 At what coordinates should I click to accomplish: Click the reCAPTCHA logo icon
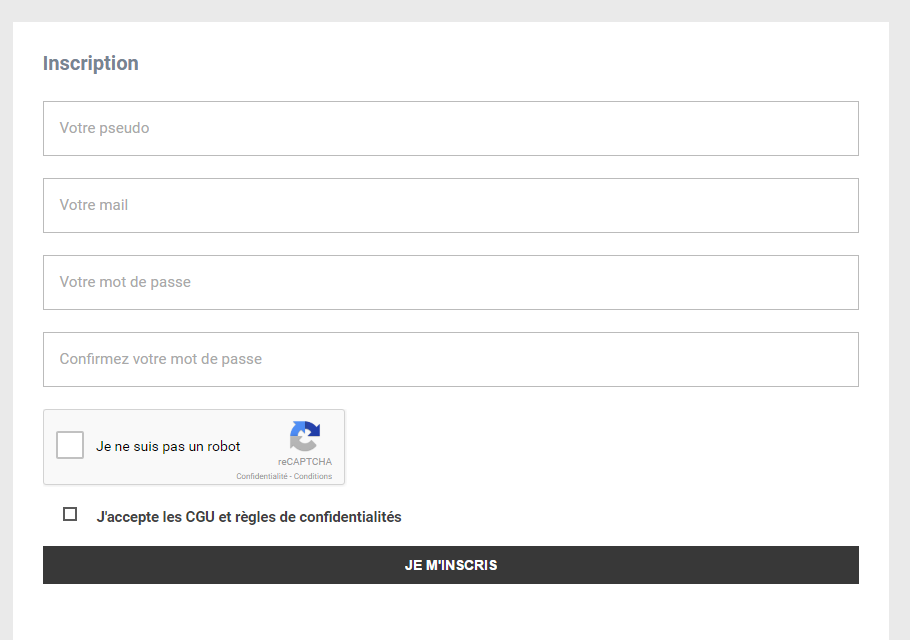(x=305, y=437)
